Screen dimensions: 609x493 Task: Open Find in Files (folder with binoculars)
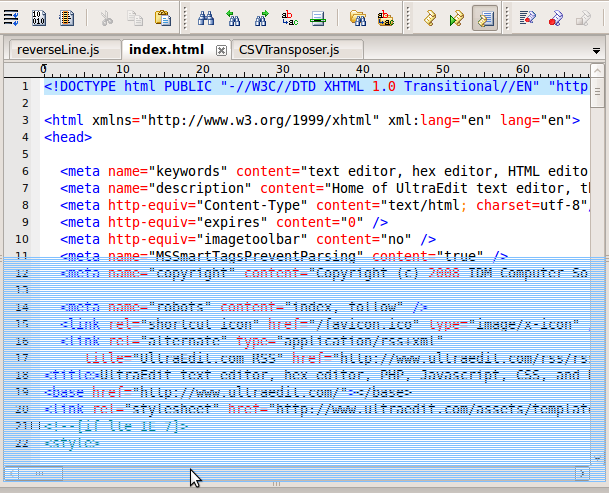click(x=357, y=18)
